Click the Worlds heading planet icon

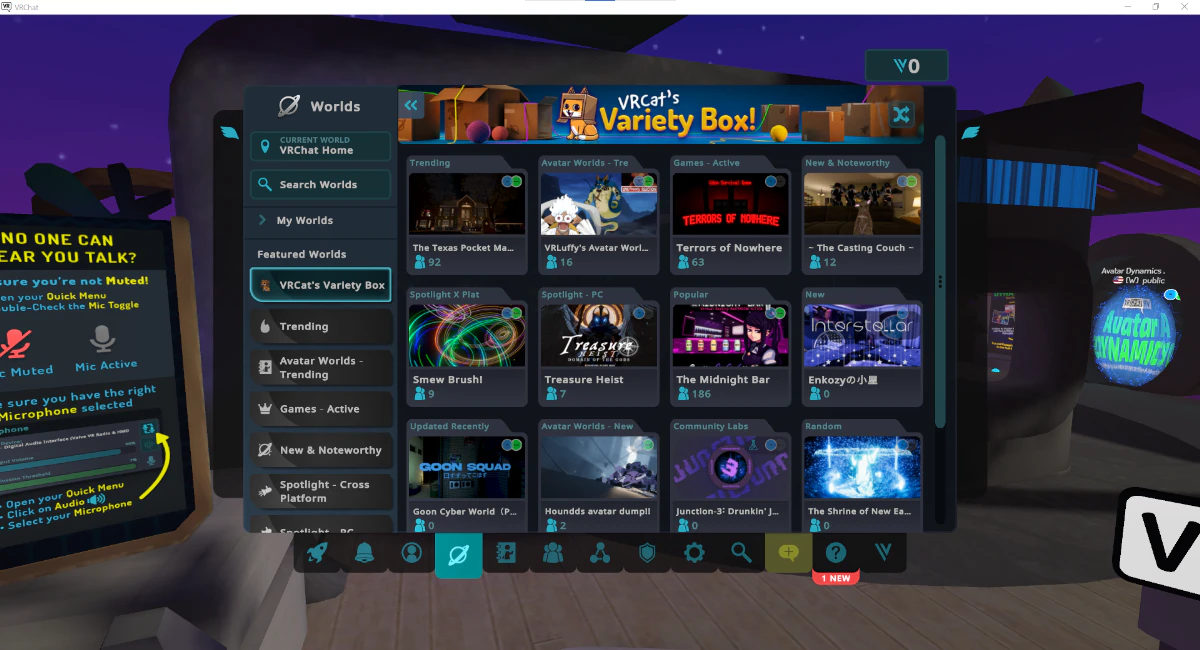click(x=289, y=106)
